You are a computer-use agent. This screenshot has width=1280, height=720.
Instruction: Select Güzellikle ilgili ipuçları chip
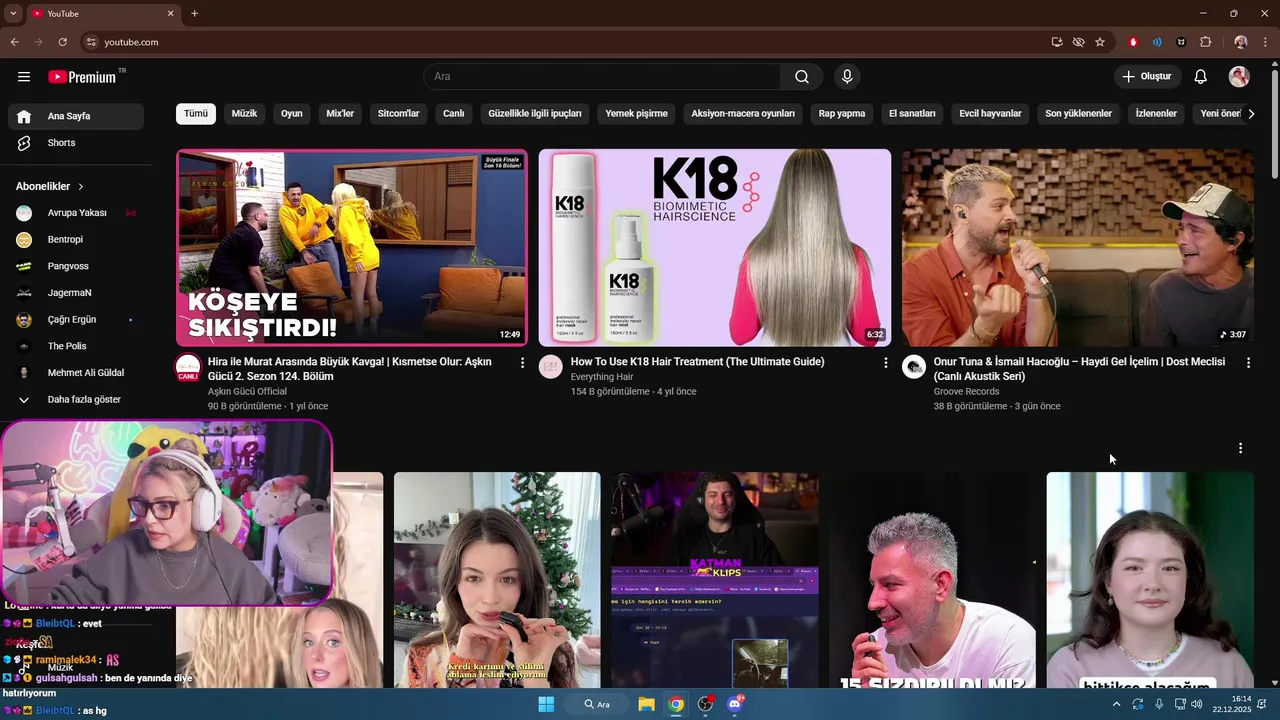535,114
